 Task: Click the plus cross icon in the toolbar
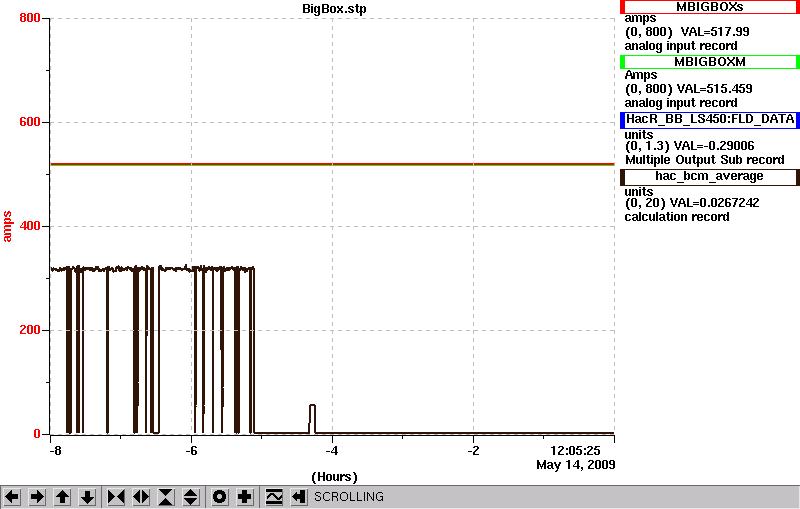click(x=245, y=496)
